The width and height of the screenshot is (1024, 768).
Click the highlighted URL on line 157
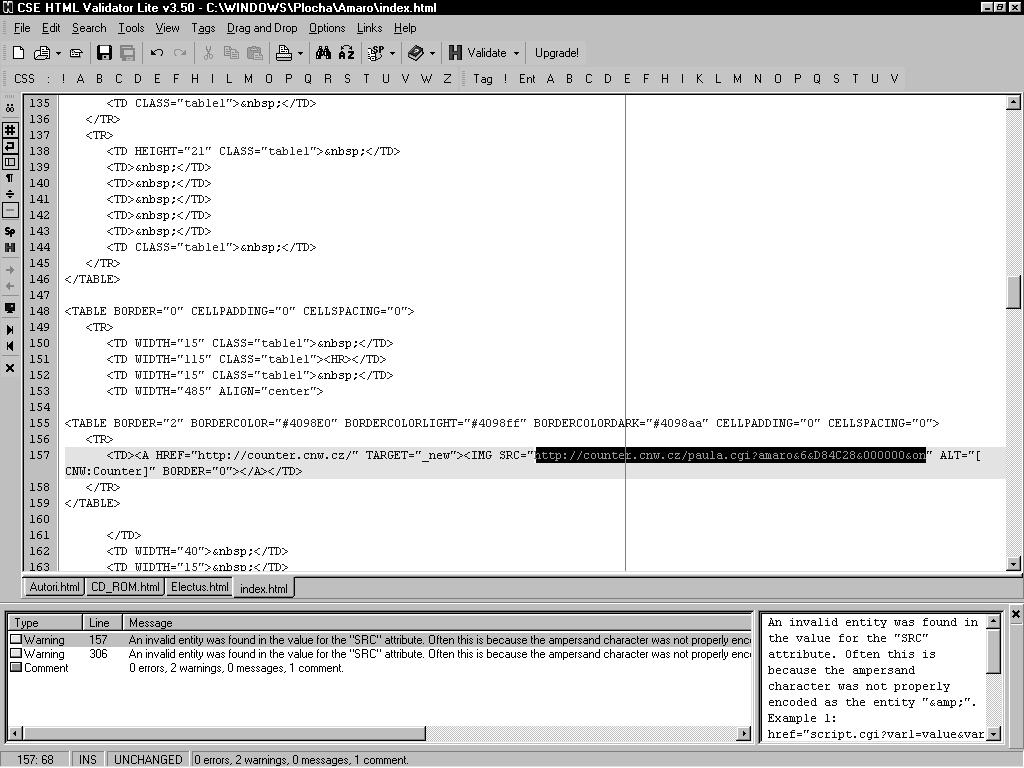[x=731, y=455]
